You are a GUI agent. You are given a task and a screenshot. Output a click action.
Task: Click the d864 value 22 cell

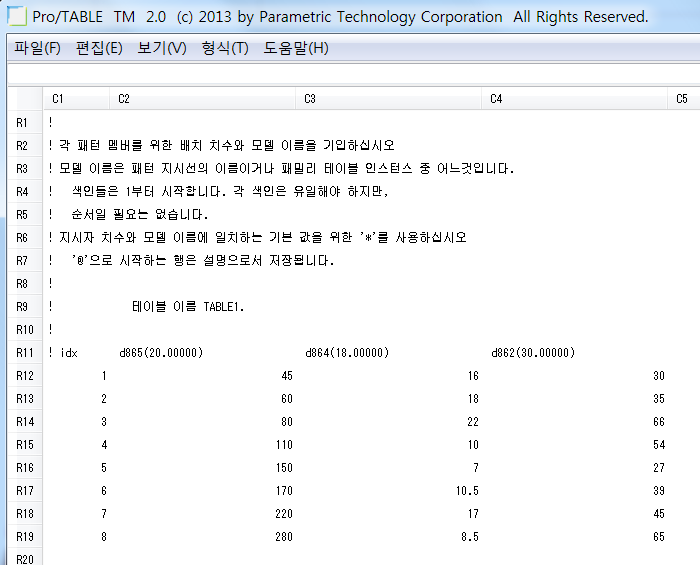tap(473, 422)
